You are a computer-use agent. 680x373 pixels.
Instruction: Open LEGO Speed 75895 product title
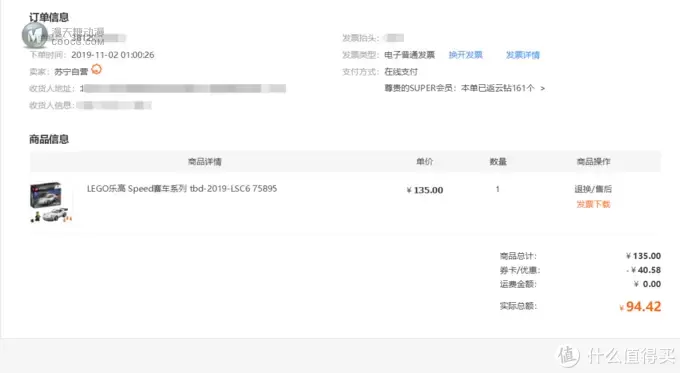click(182, 189)
